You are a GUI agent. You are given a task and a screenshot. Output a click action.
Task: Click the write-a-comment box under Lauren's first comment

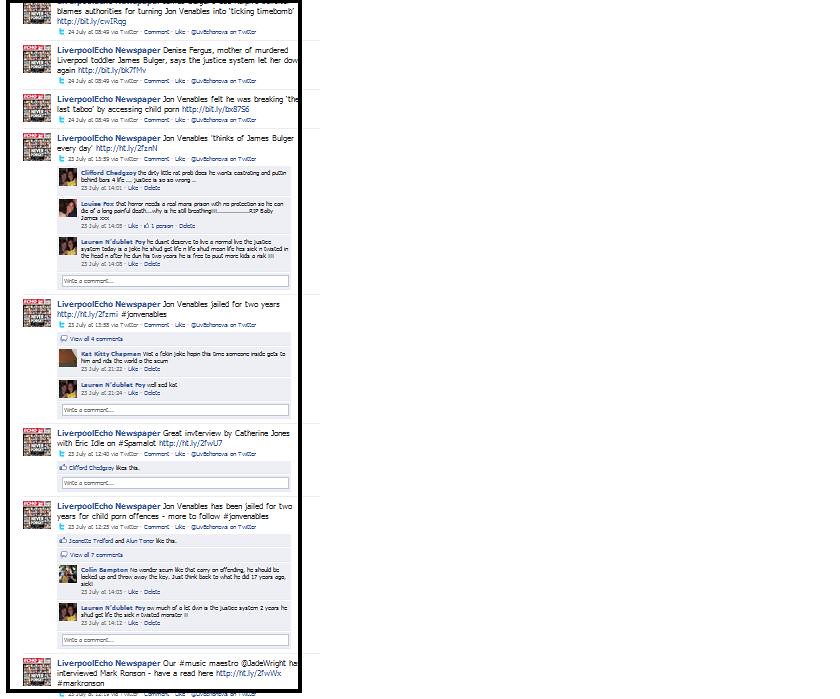coord(175,281)
